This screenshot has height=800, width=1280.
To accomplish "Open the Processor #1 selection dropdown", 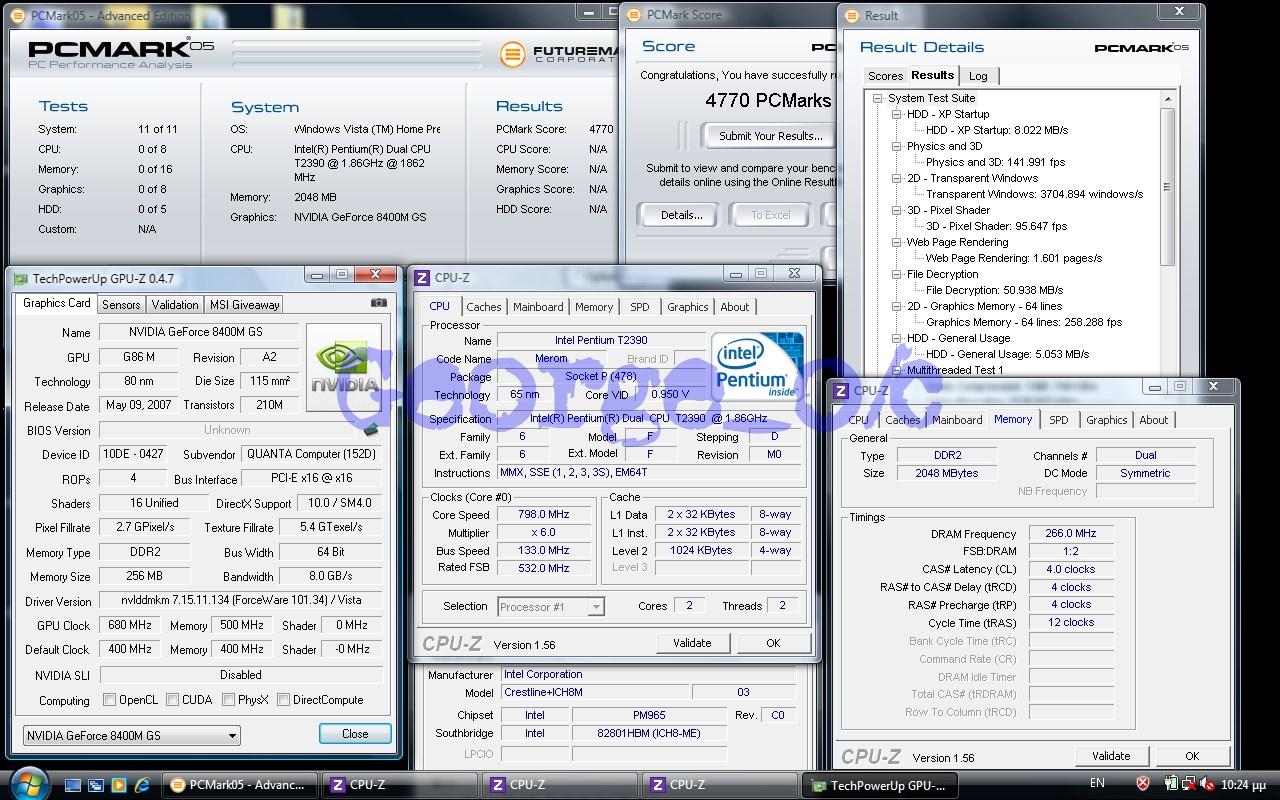I will tap(596, 606).
